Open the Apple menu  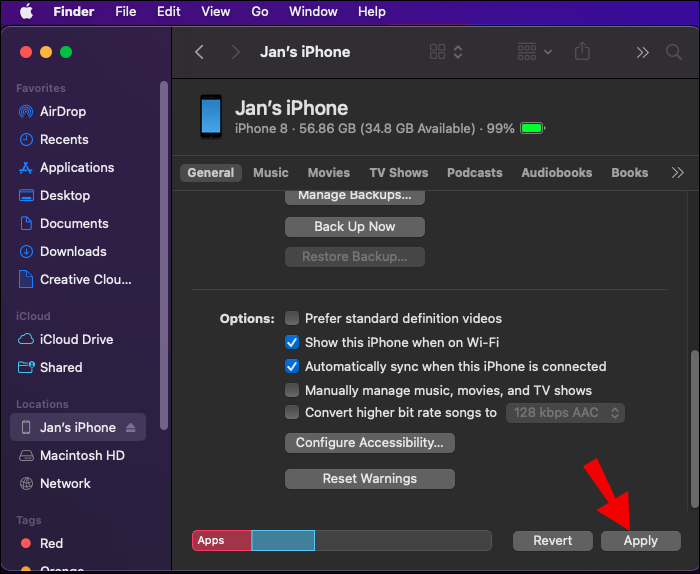(26, 12)
